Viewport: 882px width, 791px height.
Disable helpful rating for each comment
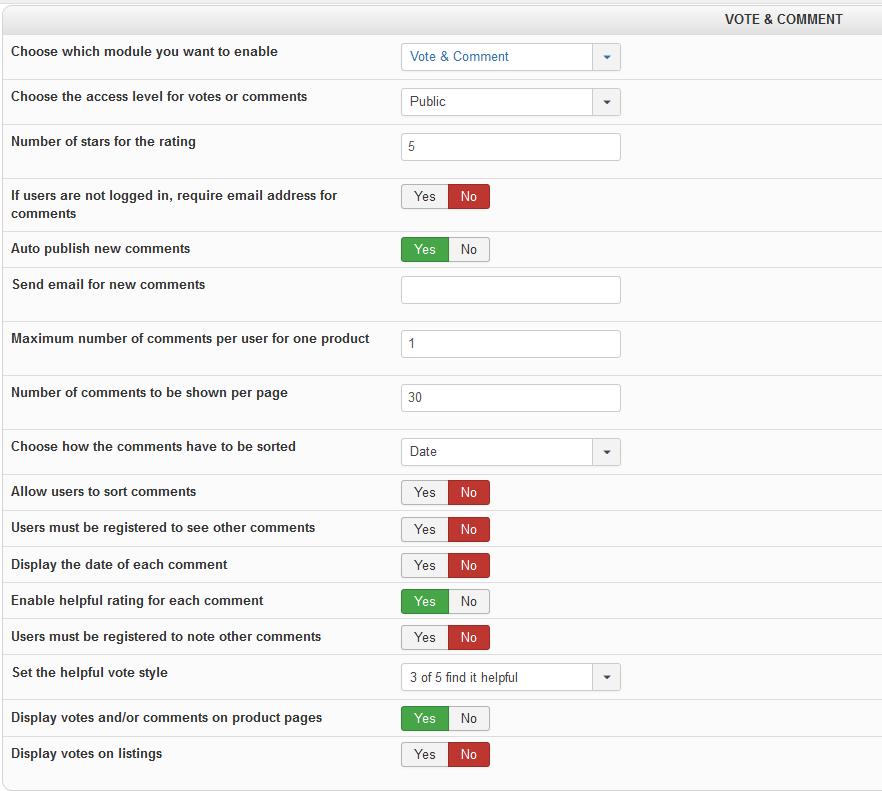[469, 602]
